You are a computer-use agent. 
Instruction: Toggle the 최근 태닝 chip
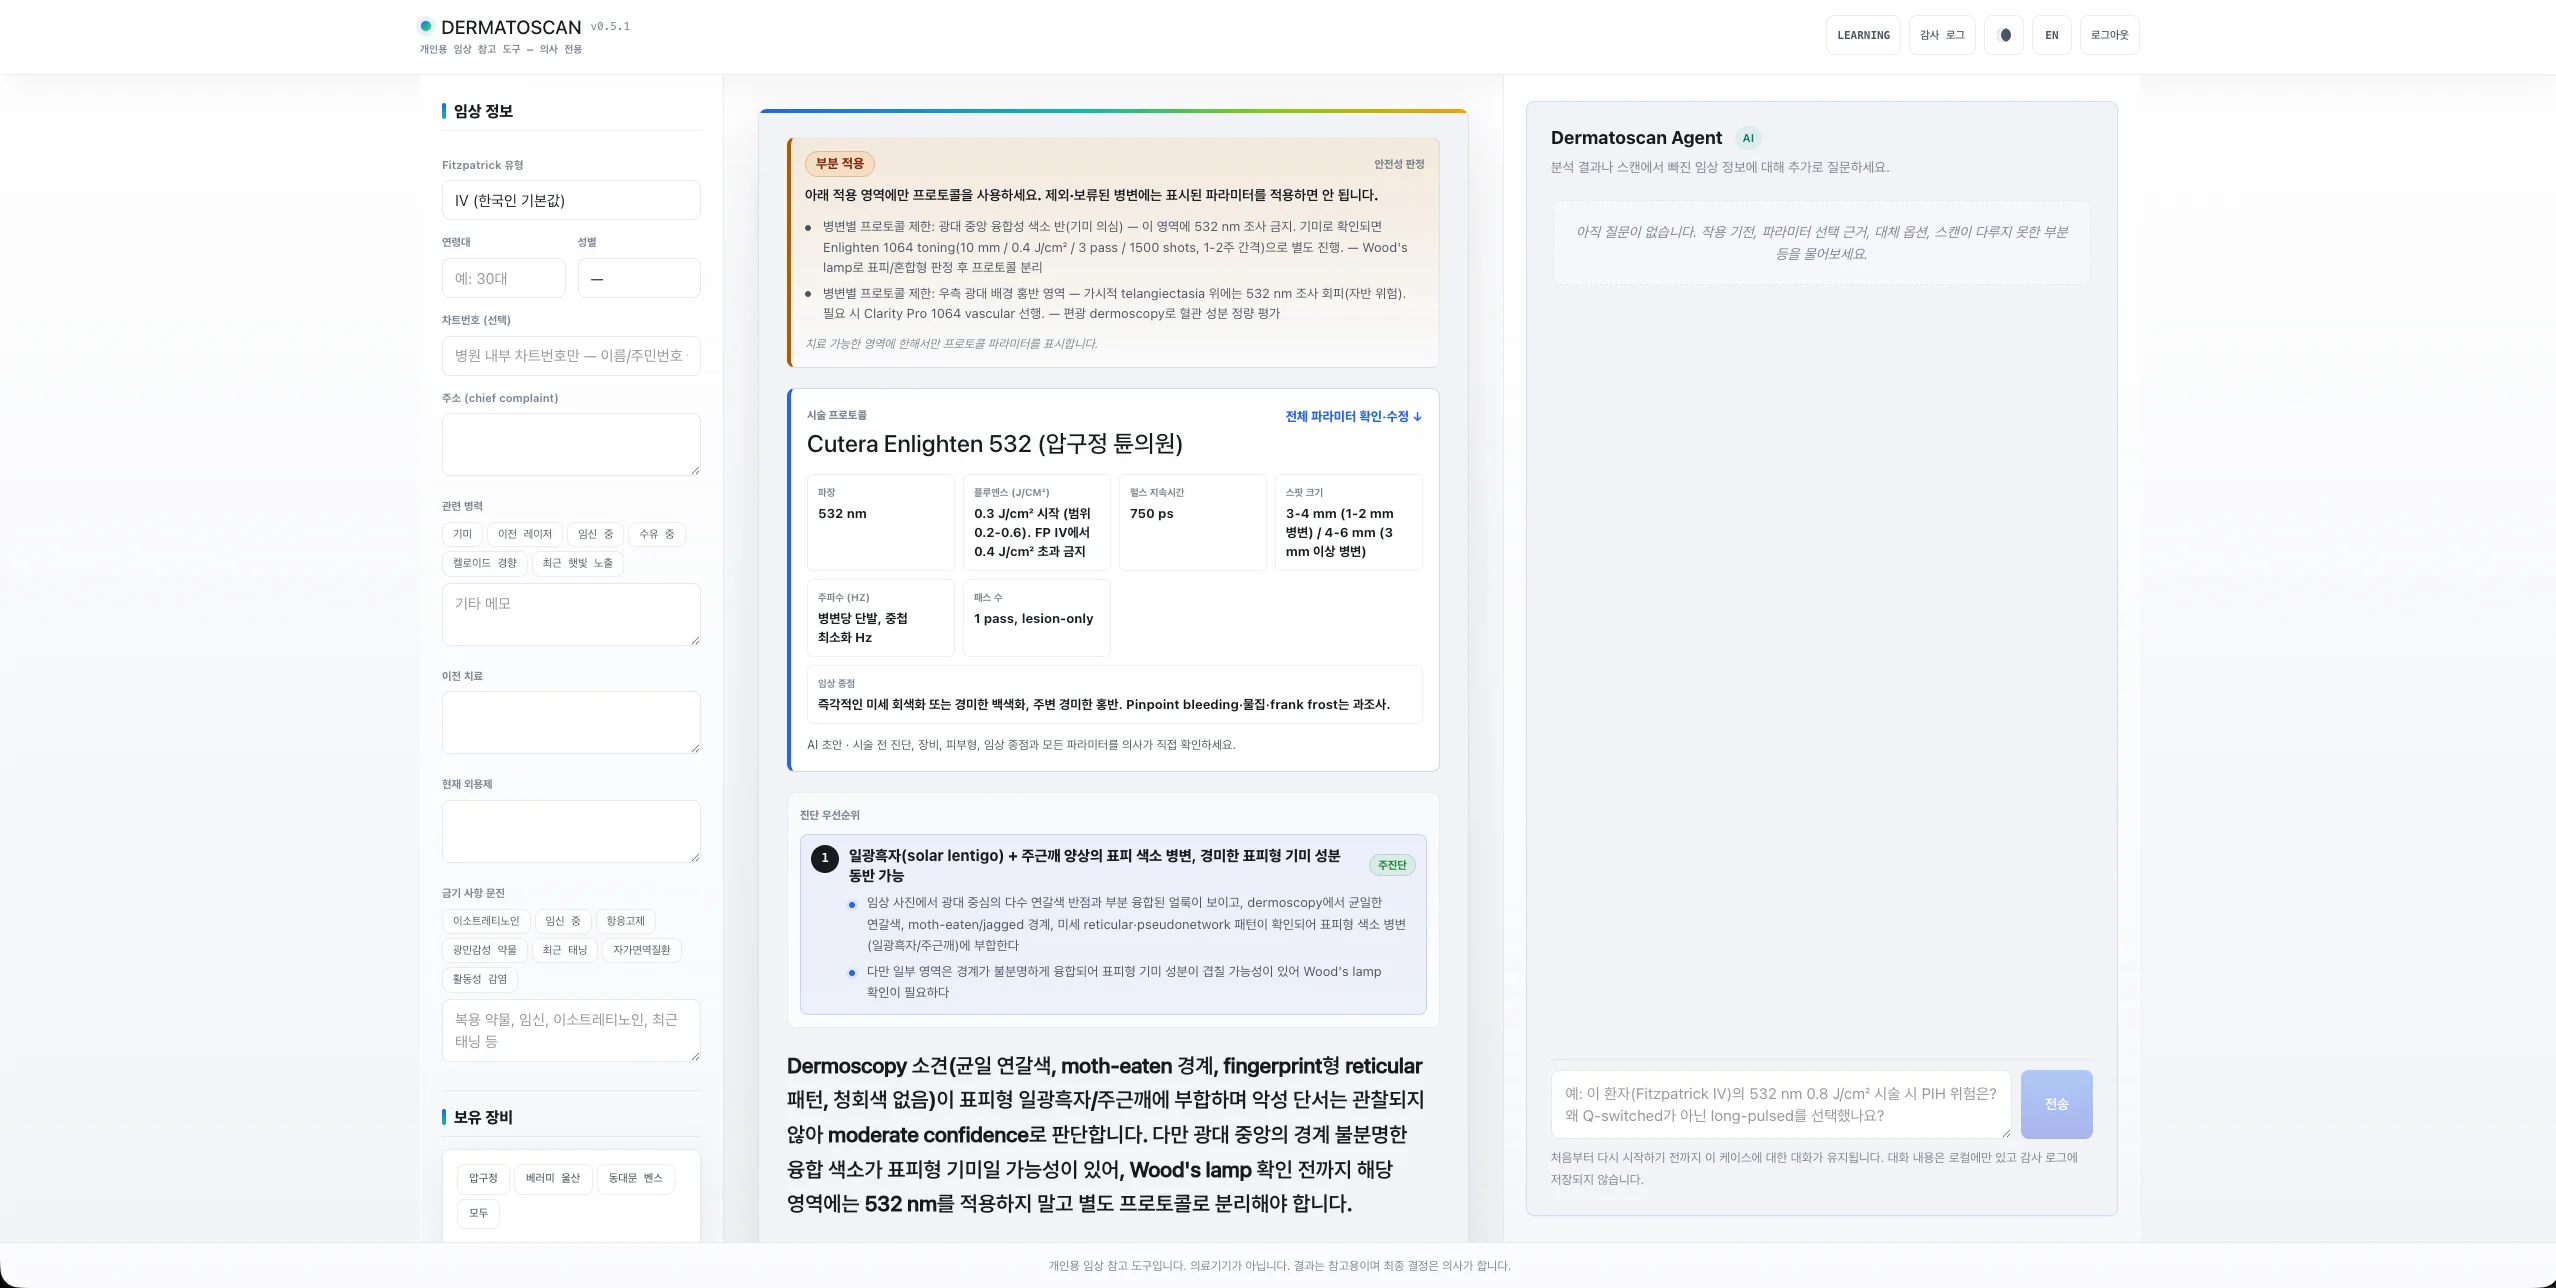565,950
